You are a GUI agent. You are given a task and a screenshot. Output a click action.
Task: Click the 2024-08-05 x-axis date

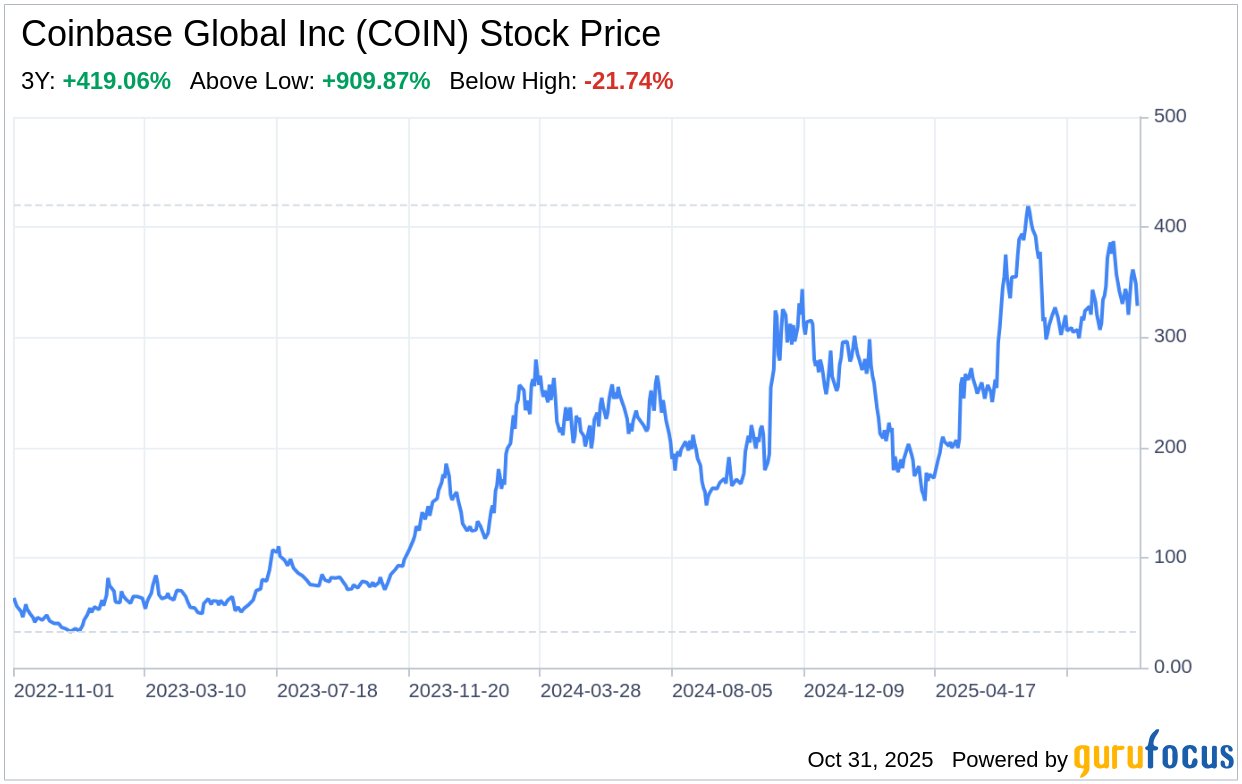pyautogui.click(x=722, y=691)
